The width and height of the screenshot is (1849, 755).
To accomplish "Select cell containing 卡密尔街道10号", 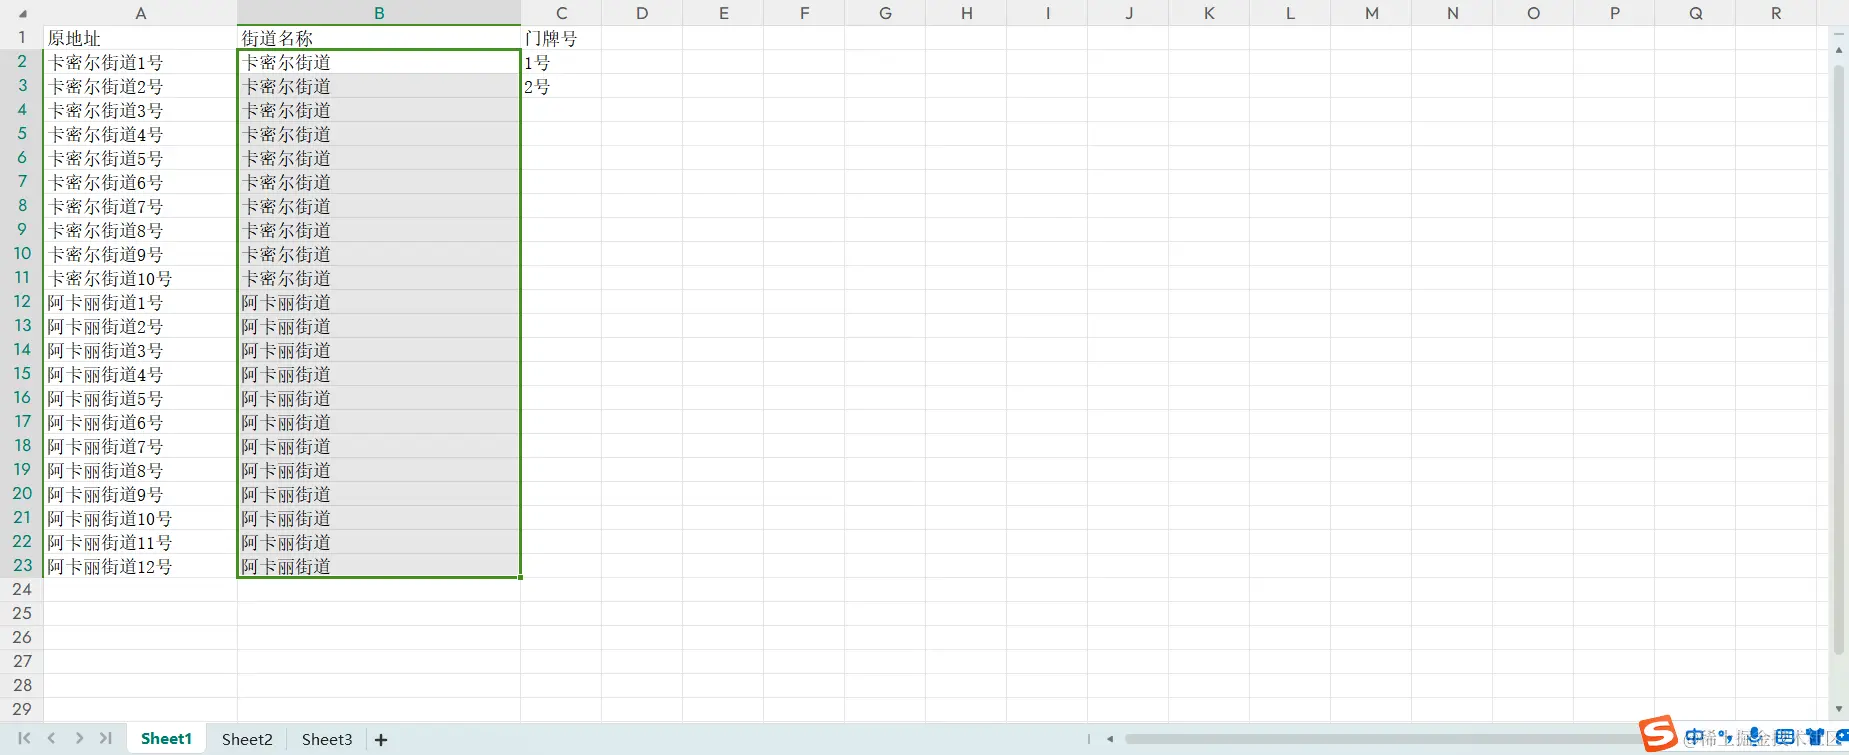I will [x=141, y=278].
